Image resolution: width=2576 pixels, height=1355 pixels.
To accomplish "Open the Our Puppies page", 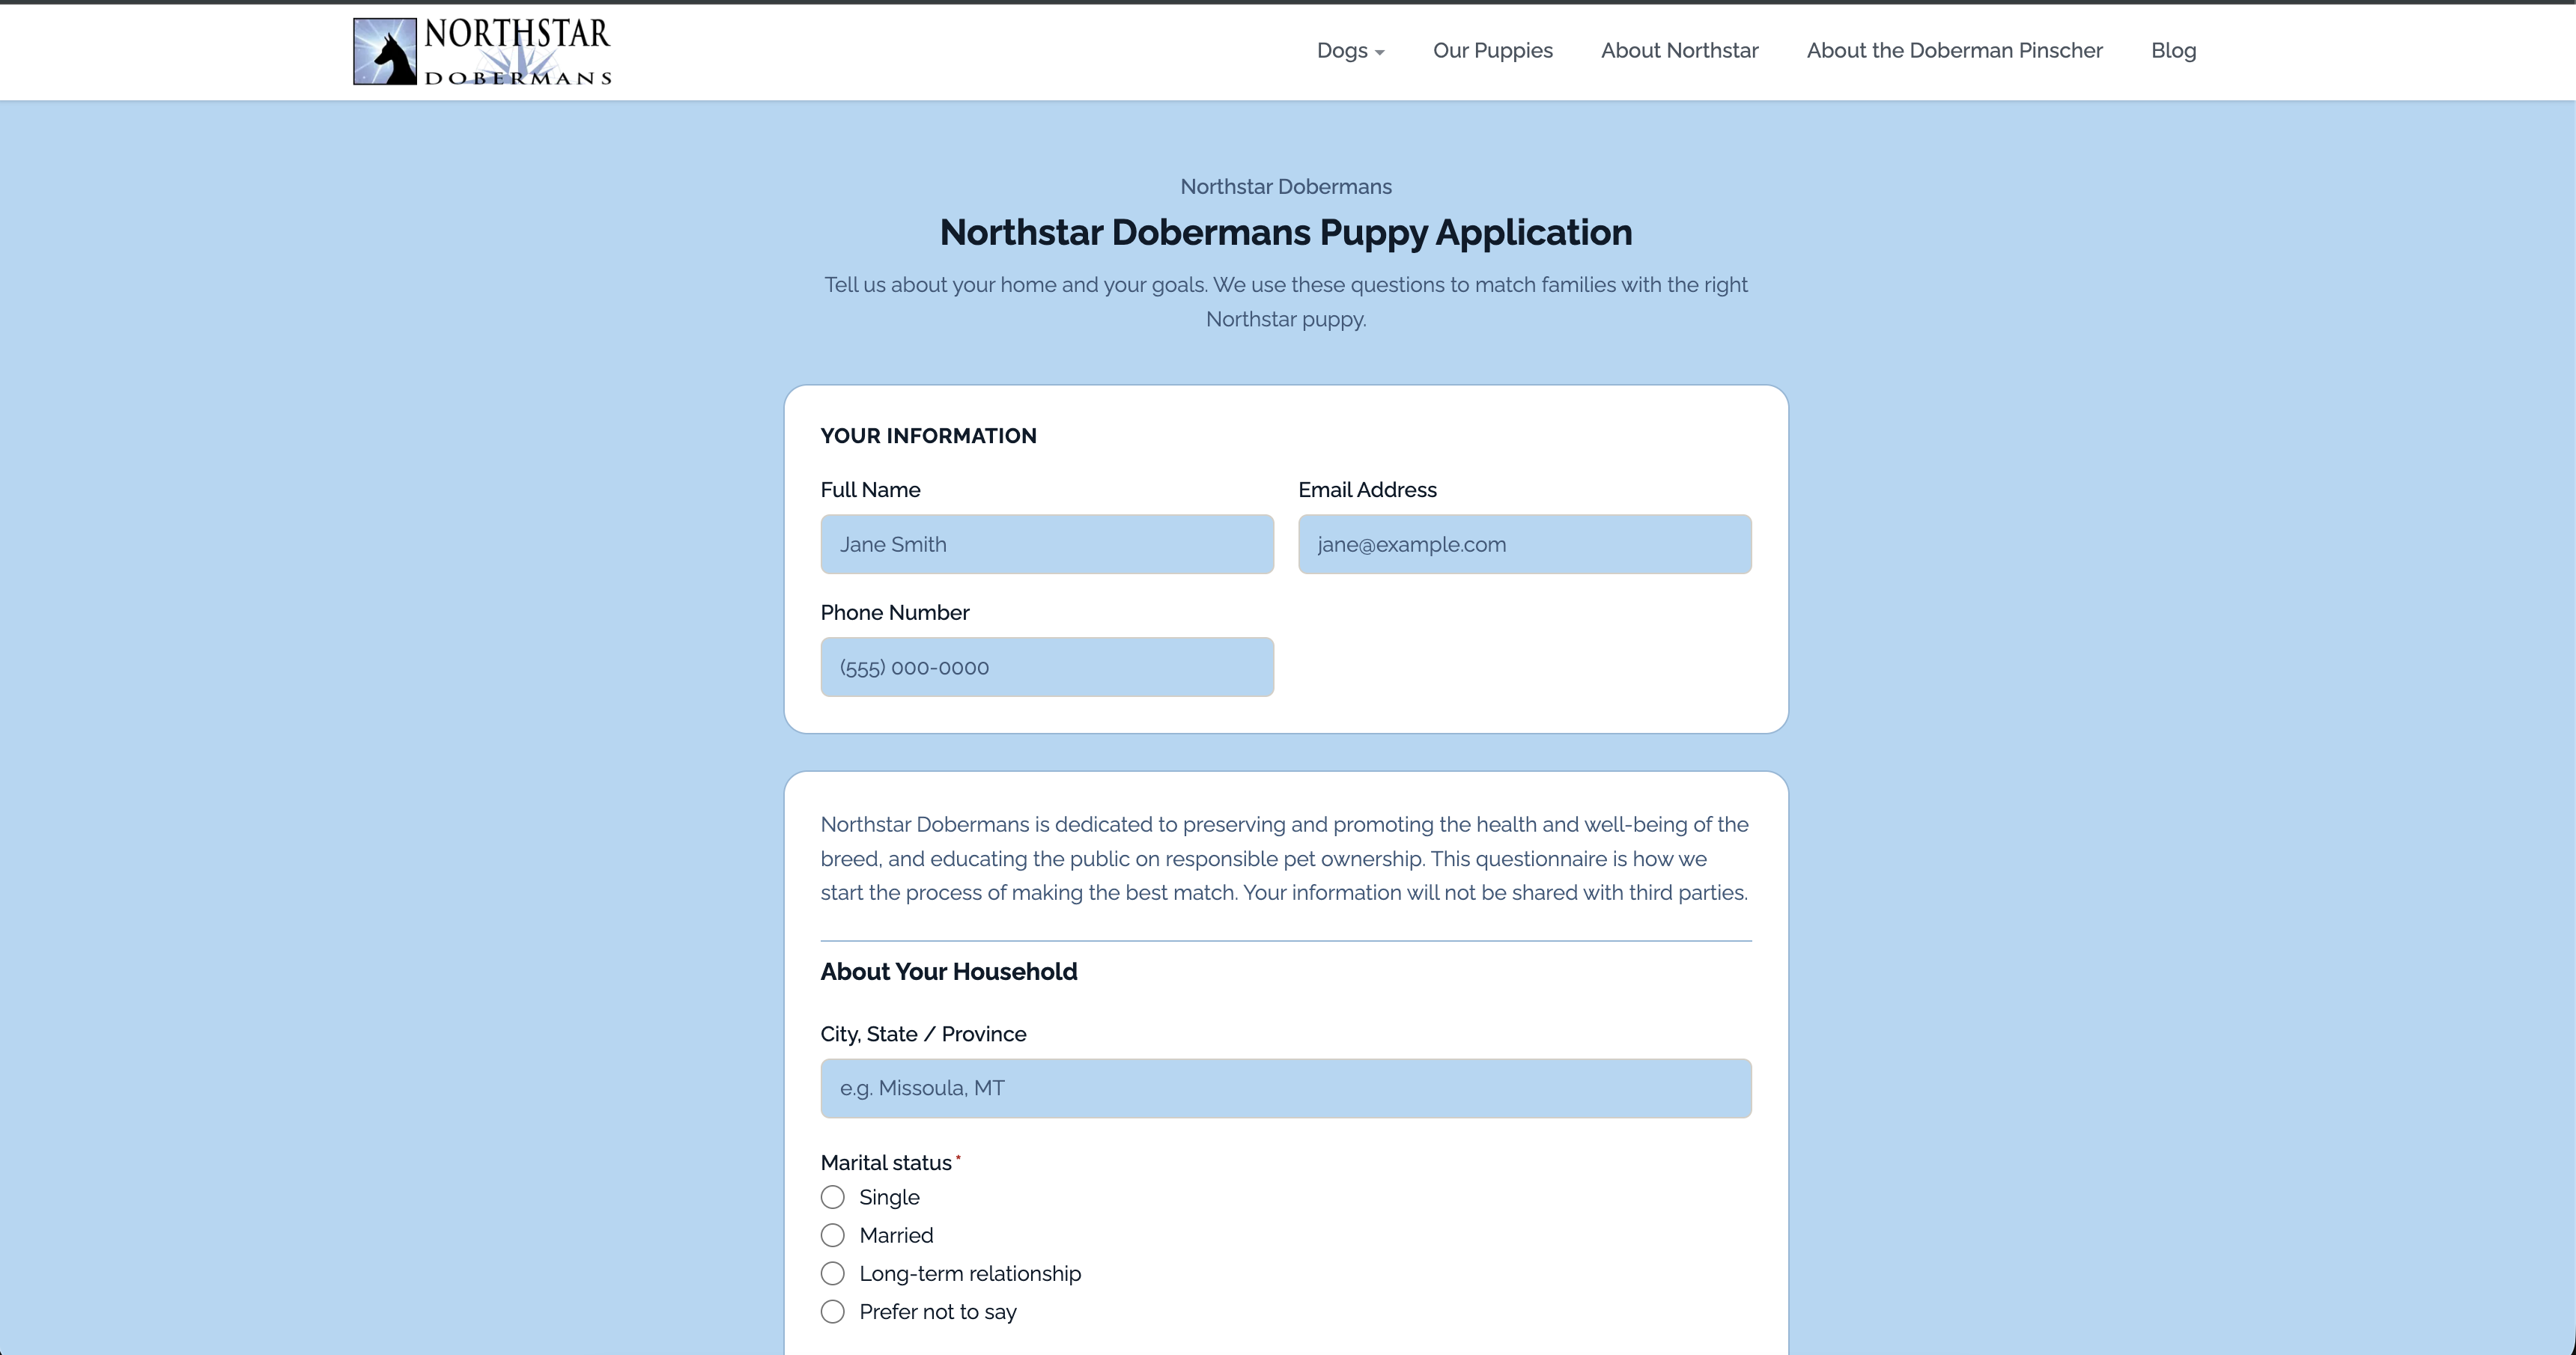I will pyautogui.click(x=1492, y=51).
